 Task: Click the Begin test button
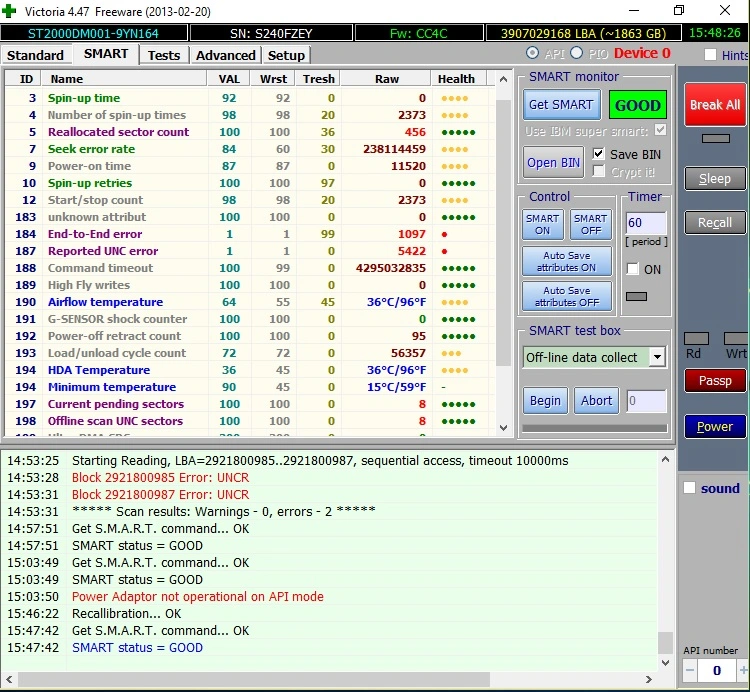coord(545,401)
